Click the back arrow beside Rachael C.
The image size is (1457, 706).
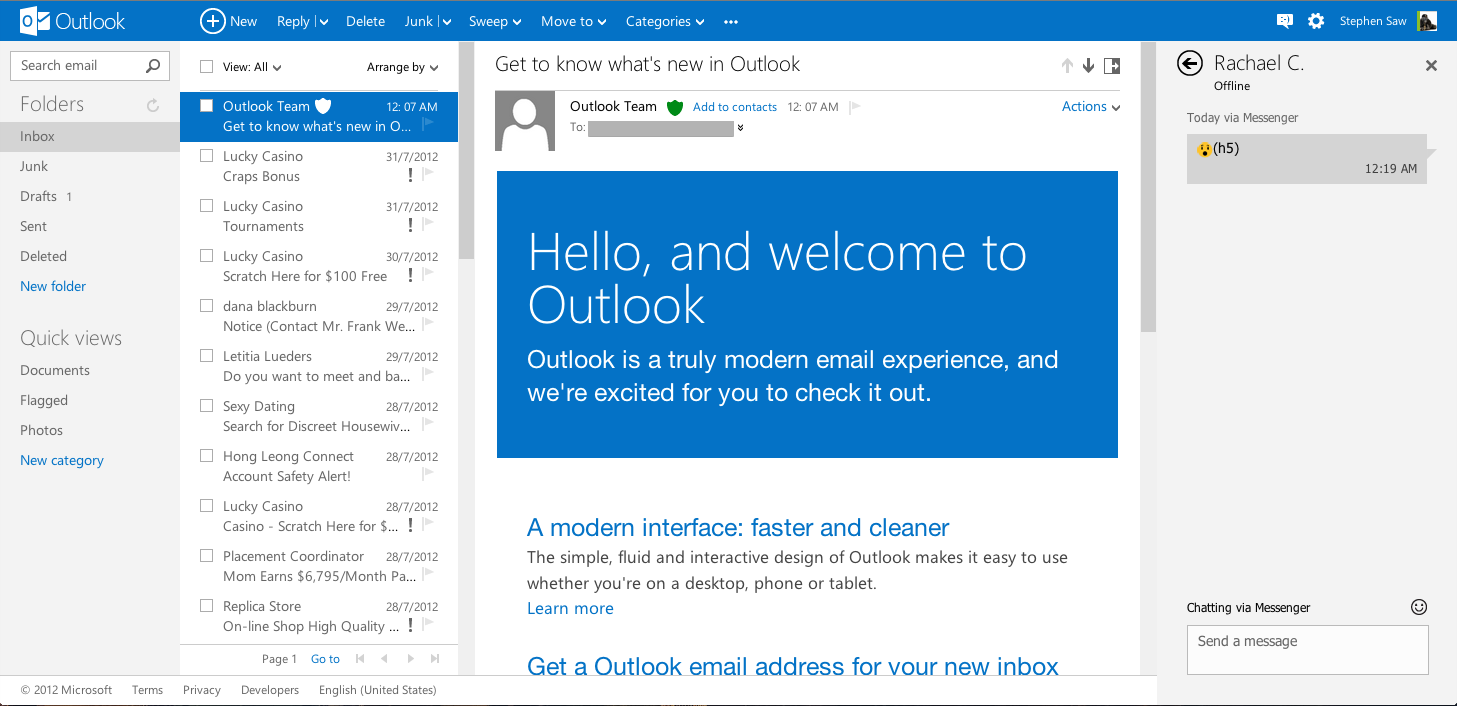coord(1189,64)
